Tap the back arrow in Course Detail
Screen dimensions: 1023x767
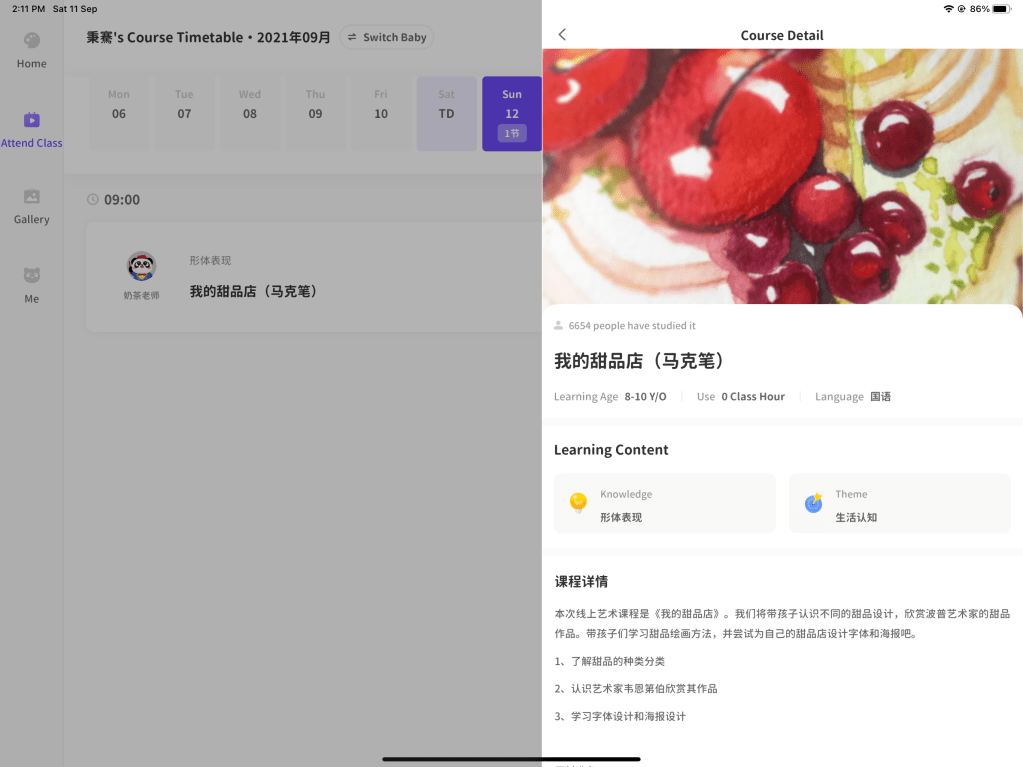pos(562,35)
